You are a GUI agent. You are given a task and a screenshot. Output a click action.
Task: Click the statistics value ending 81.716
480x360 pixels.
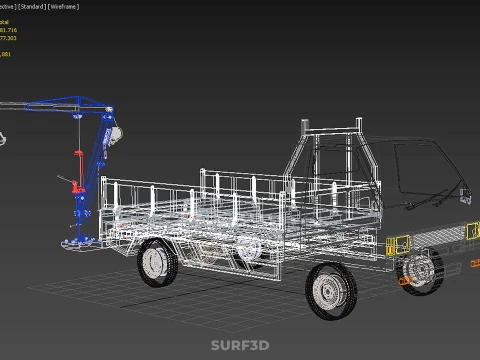coord(8,30)
